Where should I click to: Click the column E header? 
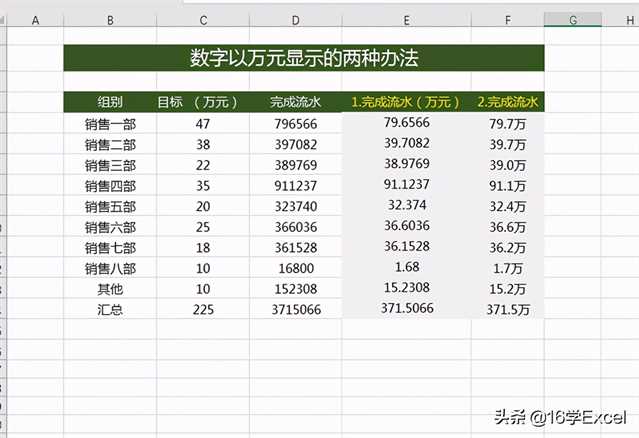(406, 20)
